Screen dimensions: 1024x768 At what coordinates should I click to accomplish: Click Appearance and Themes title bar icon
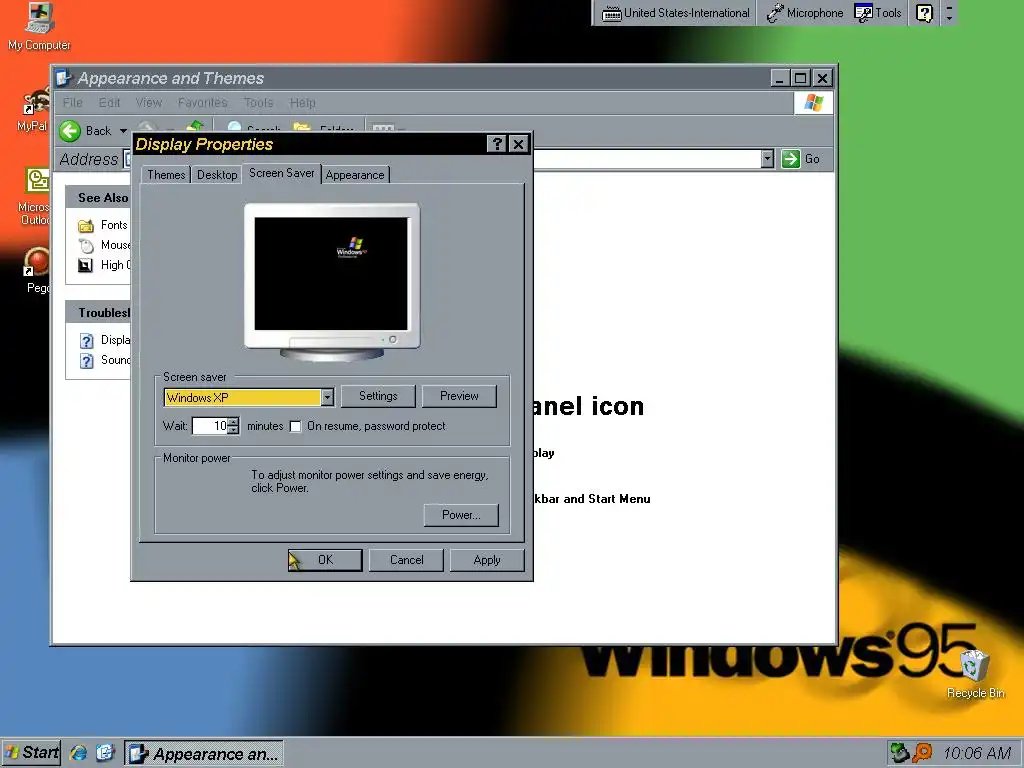(63, 78)
